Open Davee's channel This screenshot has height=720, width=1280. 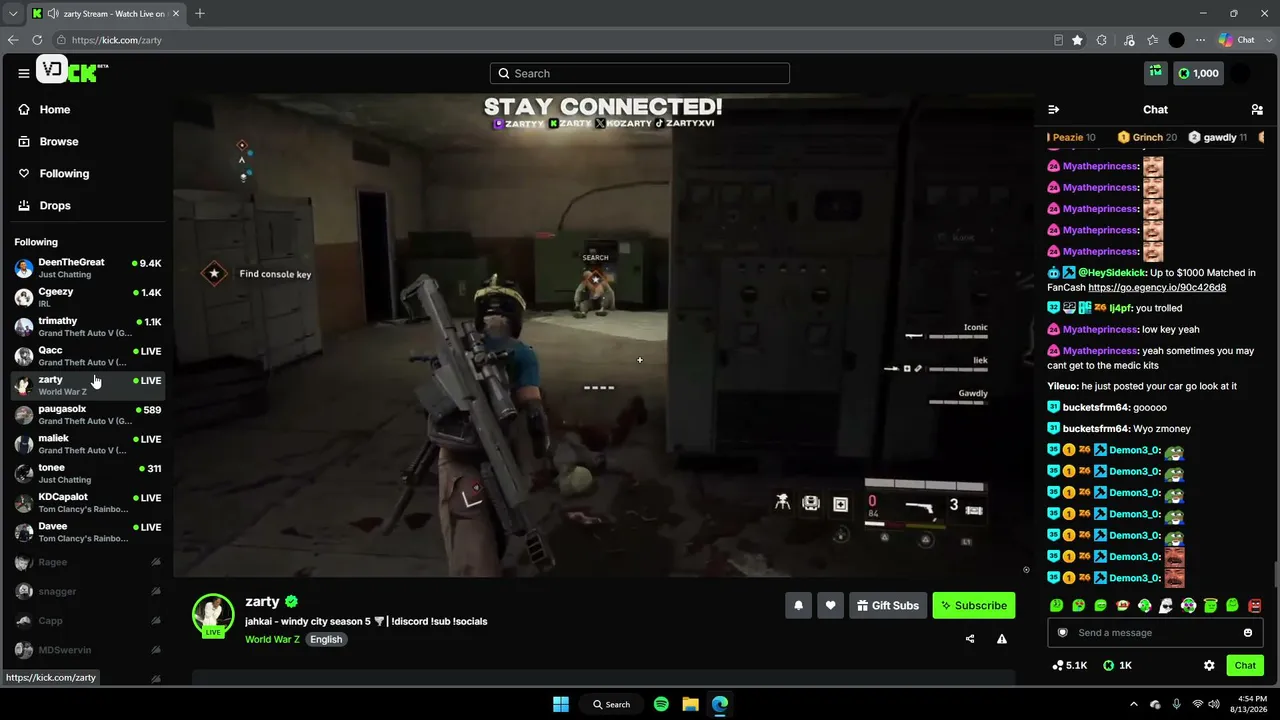88,532
